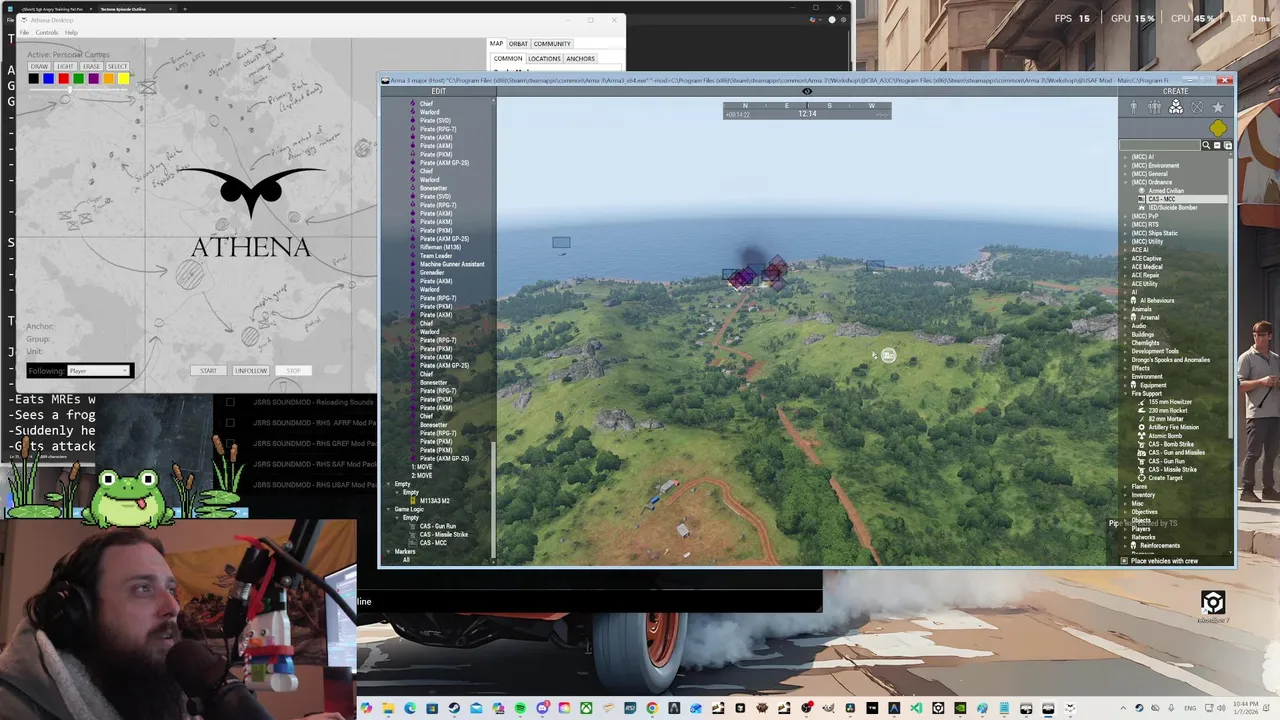The width and height of the screenshot is (1280, 720).
Task: Open the Help menu in Athena Desktop
Action: pos(71,32)
